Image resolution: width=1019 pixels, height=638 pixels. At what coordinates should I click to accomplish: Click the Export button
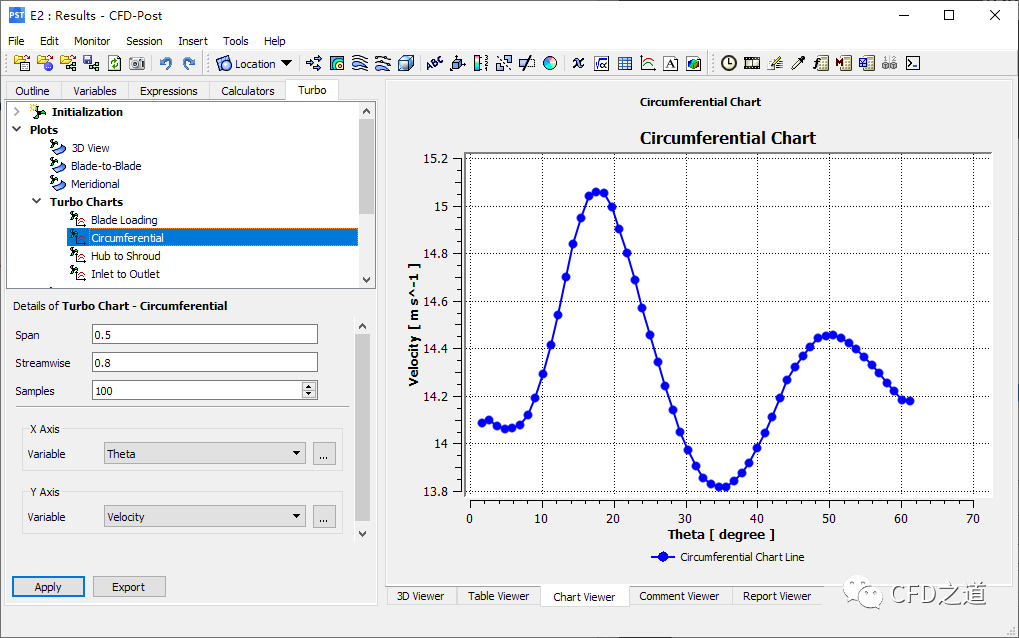[129, 587]
